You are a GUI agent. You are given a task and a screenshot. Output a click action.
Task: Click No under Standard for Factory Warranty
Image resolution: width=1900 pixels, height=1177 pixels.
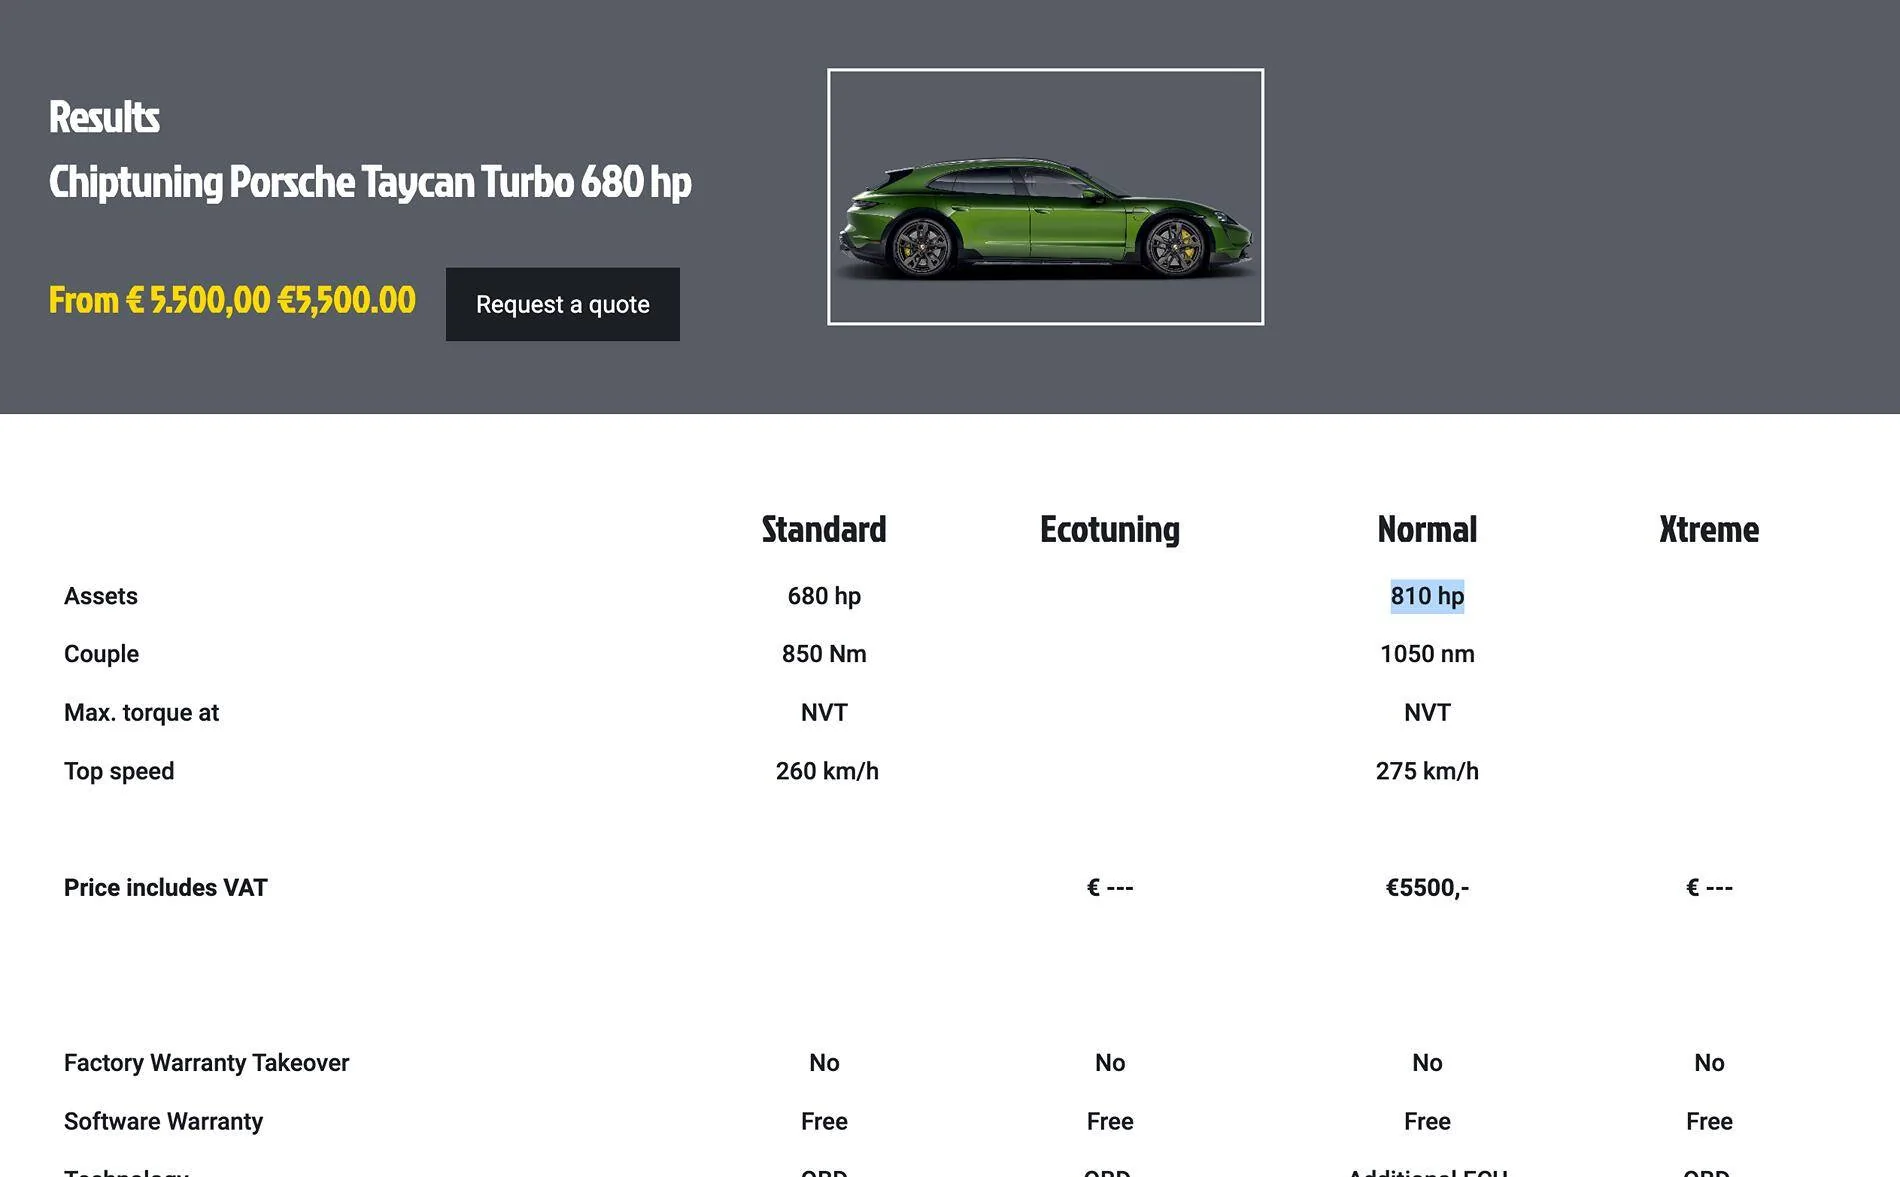point(824,1063)
